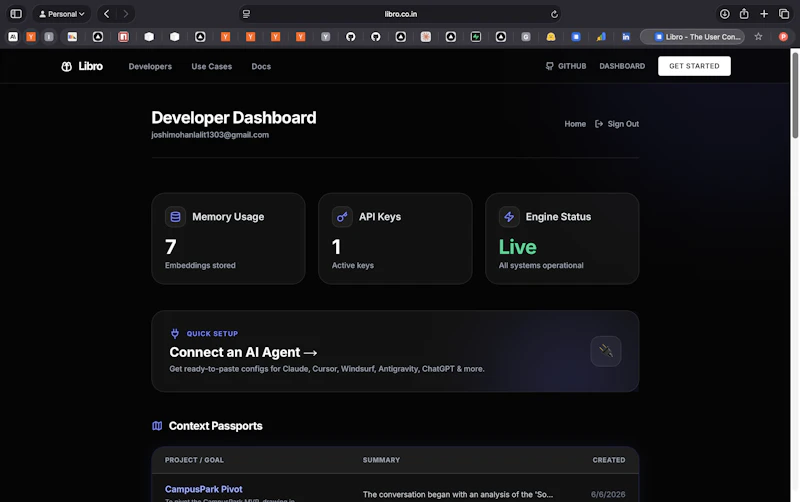Click the Libro logo
Screen dimensions: 800x502
pos(82,66)
